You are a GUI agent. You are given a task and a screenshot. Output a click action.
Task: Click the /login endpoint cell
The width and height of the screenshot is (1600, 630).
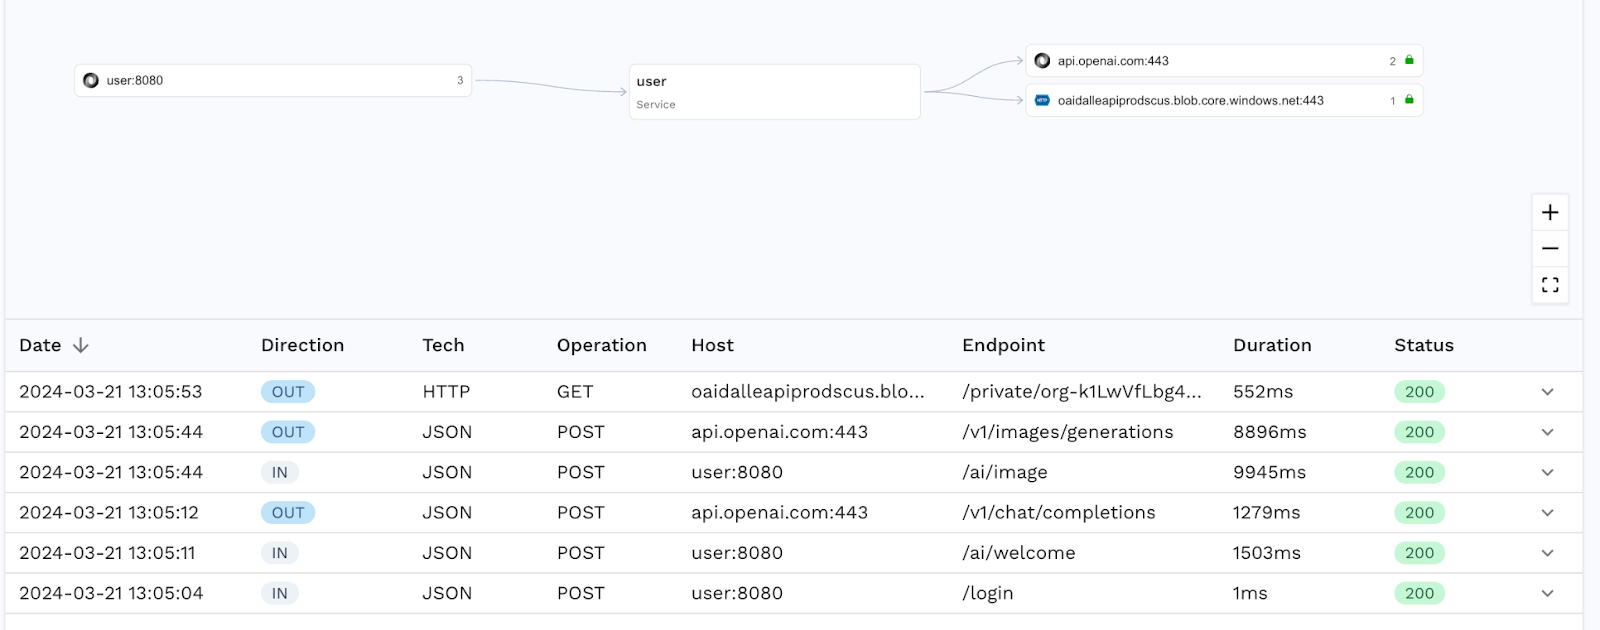988,593
